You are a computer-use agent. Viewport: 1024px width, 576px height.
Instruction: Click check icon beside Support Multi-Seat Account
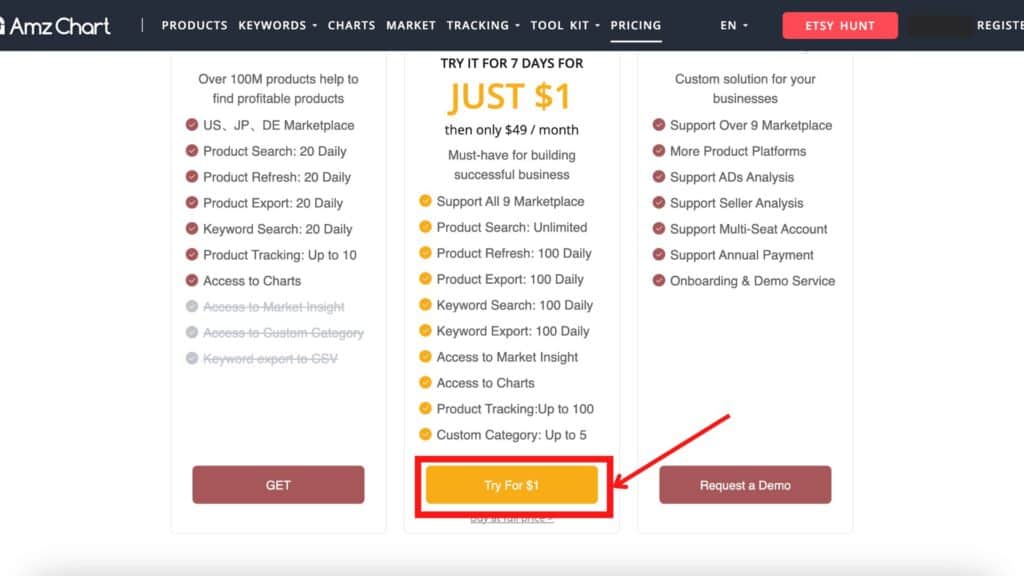coord(659,229)
